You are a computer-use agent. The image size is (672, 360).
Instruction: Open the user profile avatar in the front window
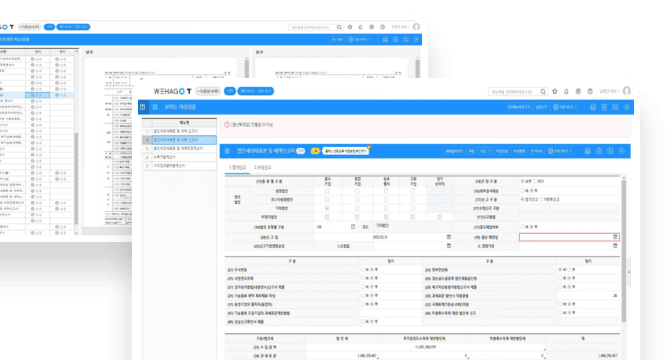click(627, 91)
